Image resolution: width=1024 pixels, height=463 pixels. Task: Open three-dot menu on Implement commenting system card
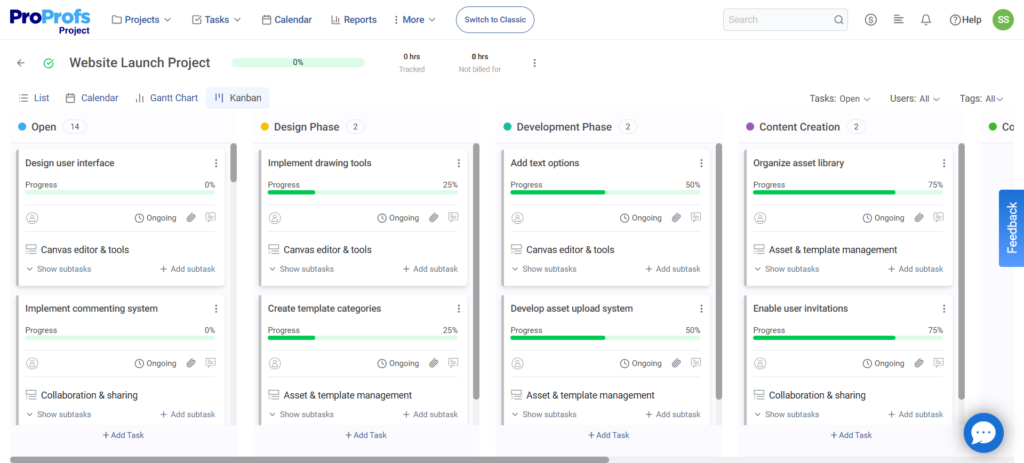(216, 309)
